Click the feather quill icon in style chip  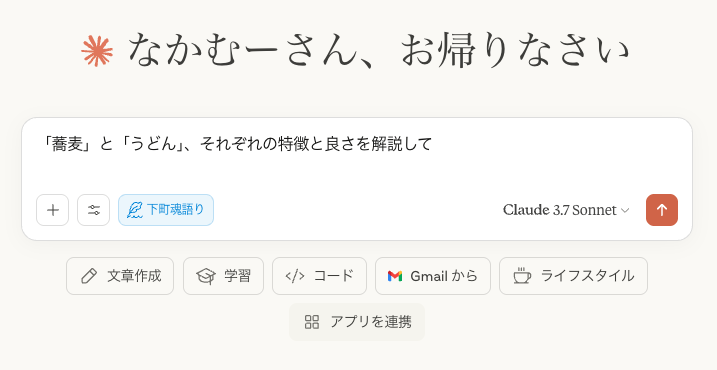(134, 210)
